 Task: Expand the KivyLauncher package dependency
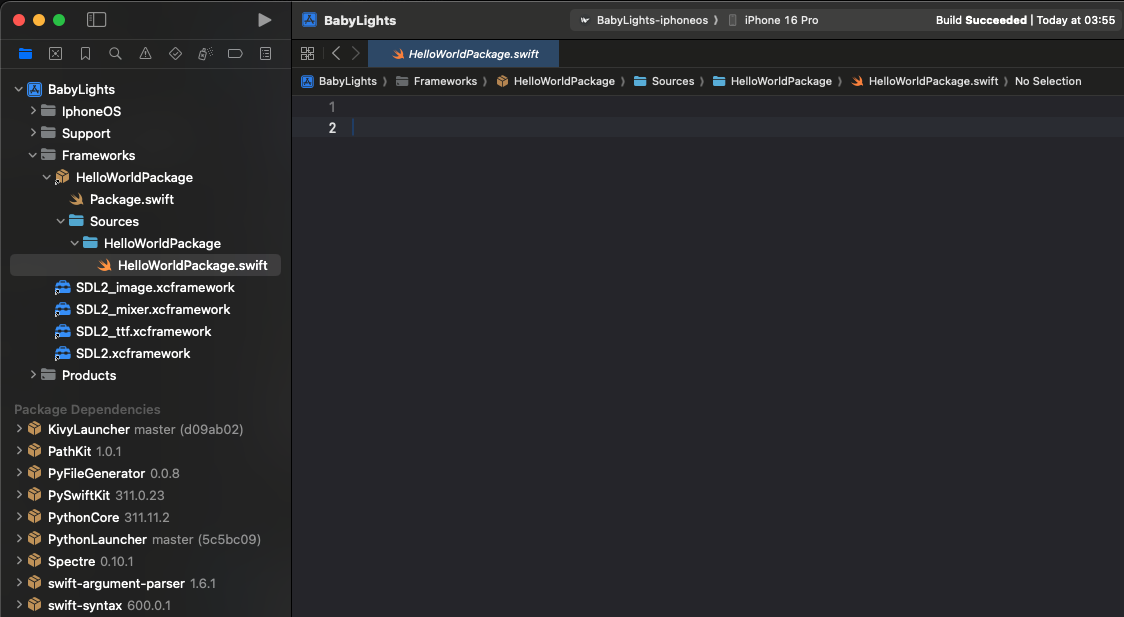point(19,429)
